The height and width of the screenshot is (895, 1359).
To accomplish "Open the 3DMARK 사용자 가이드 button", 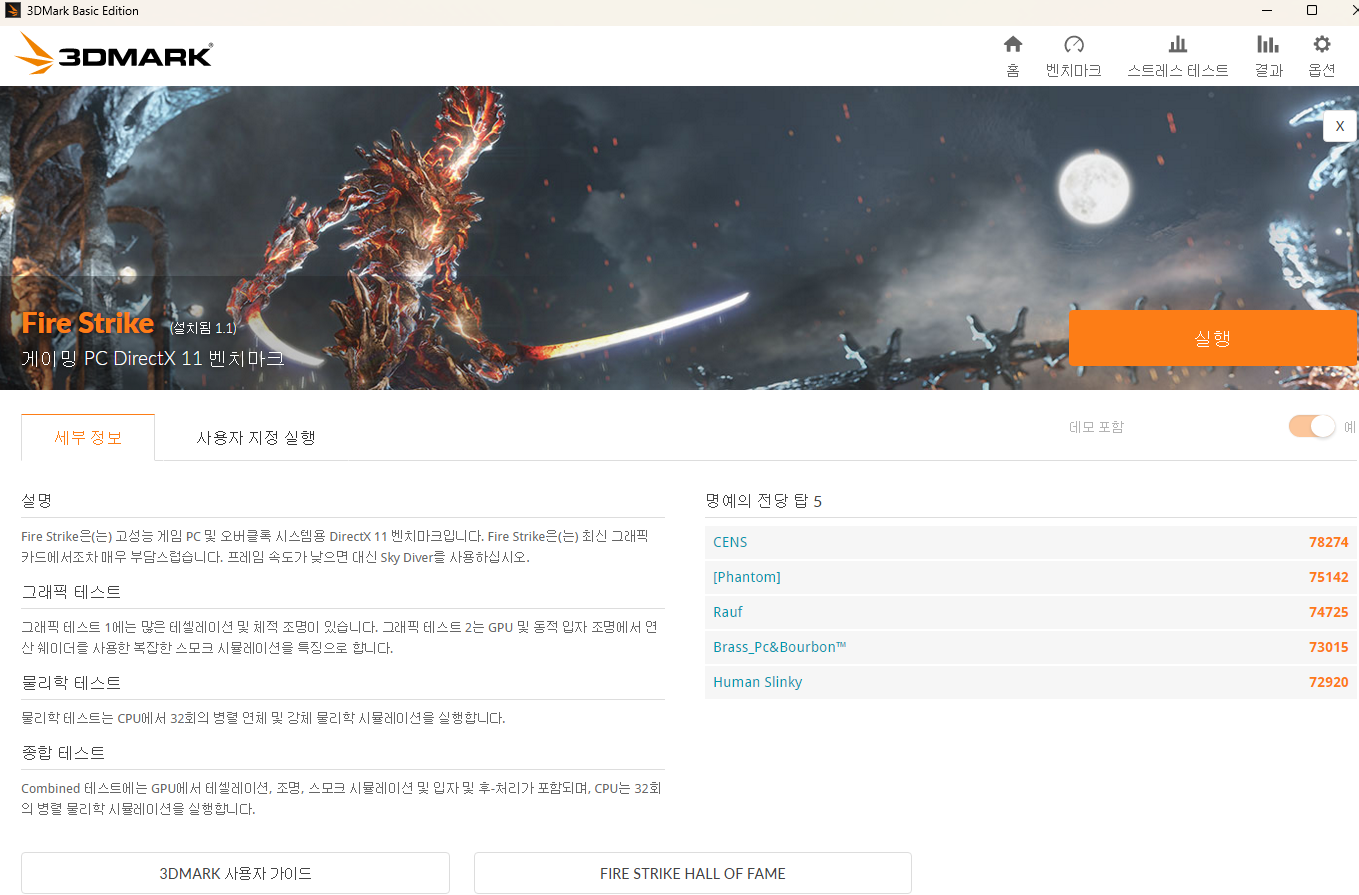I will point(235,873).
